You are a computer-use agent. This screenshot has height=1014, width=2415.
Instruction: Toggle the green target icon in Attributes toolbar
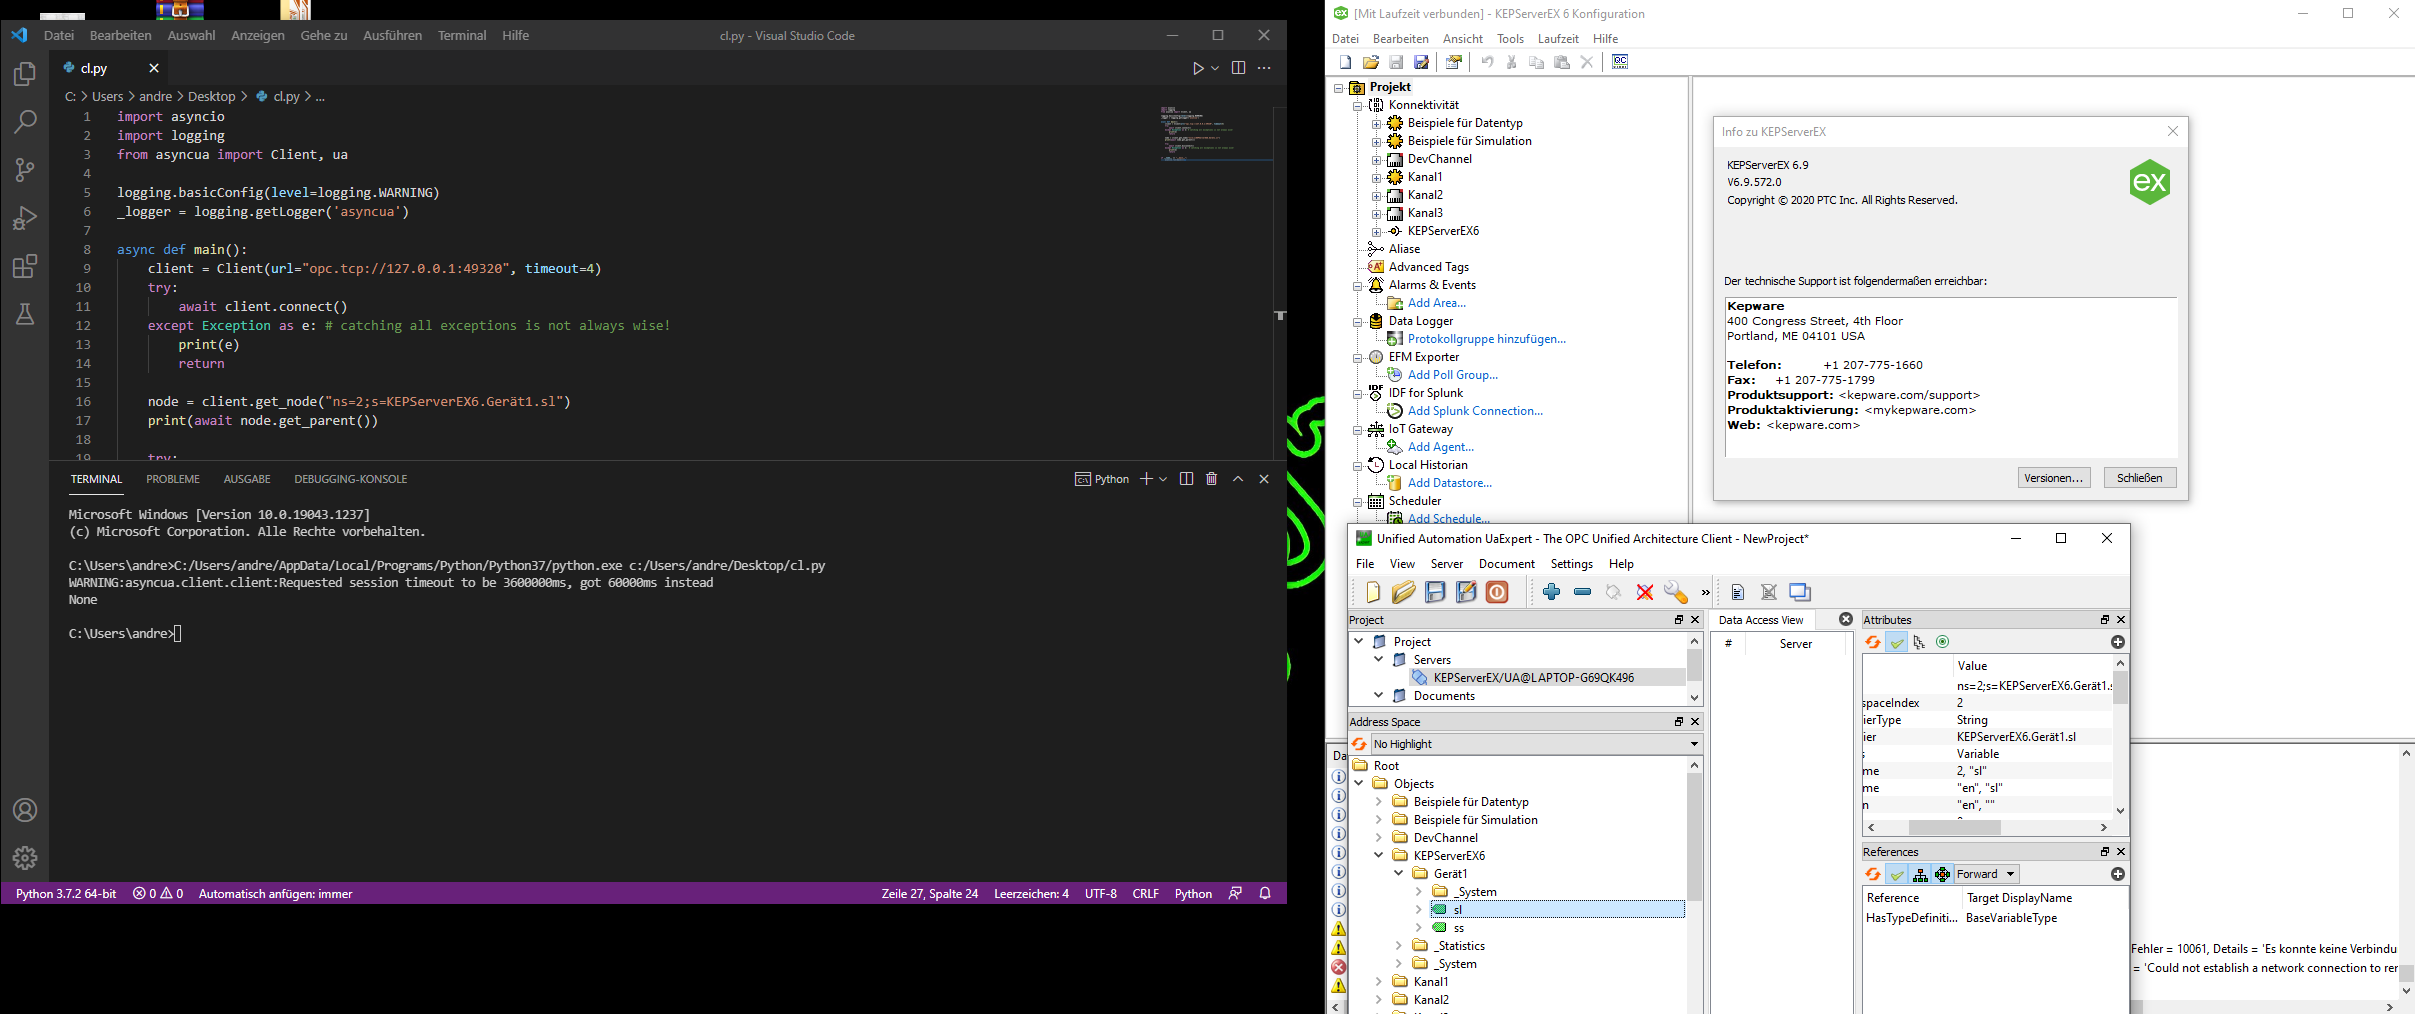point(1943,642)
